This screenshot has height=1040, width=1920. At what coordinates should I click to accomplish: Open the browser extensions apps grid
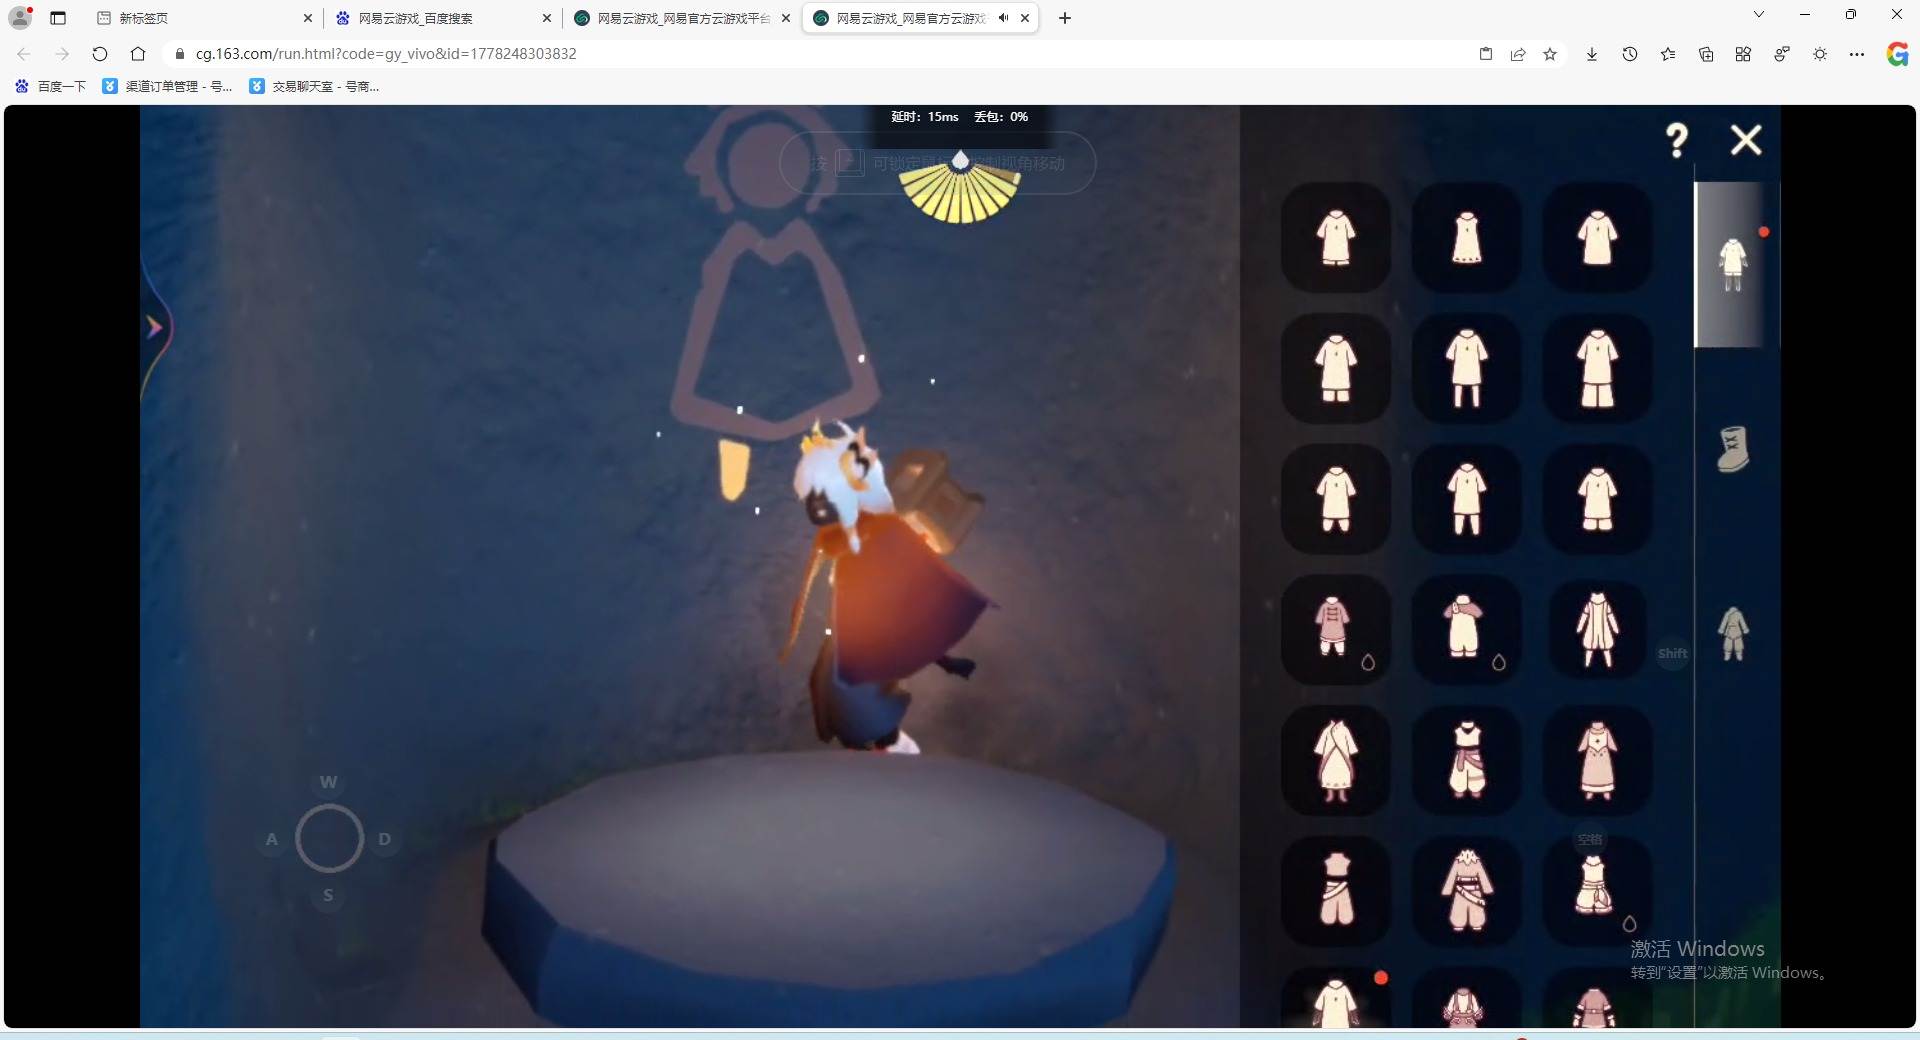(1743, 54)
